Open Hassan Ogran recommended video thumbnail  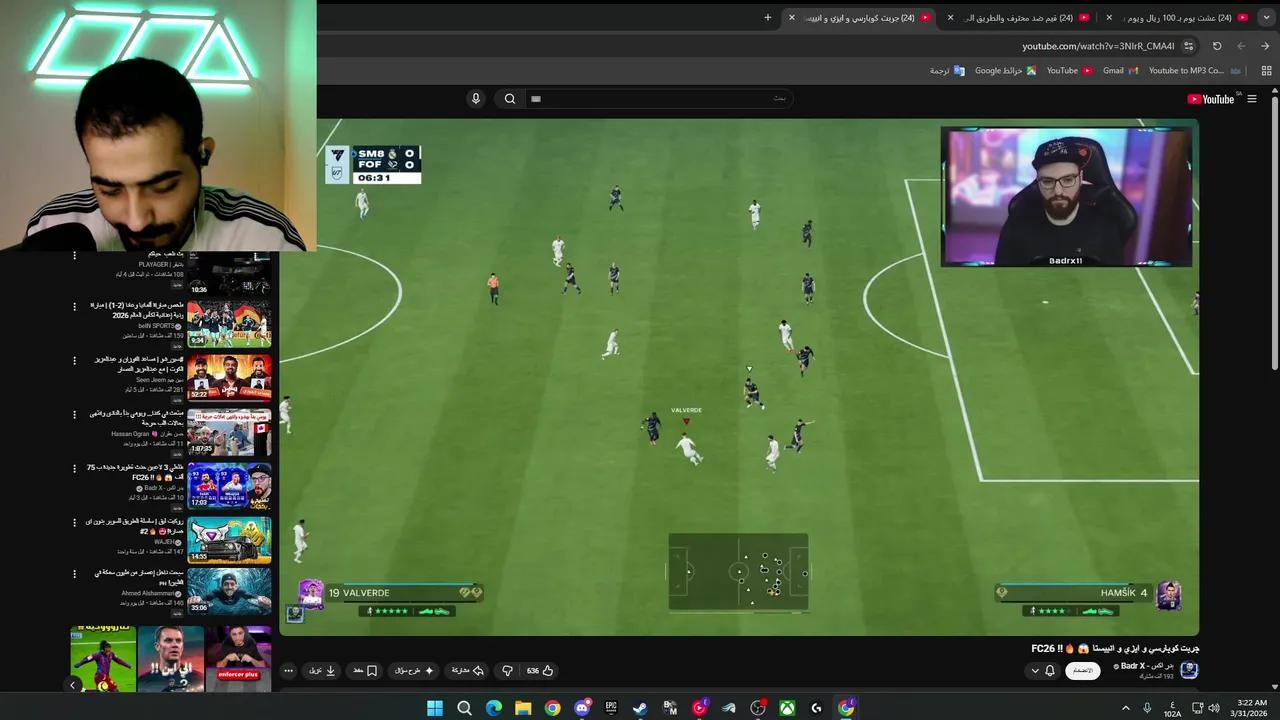click(229, 432)
